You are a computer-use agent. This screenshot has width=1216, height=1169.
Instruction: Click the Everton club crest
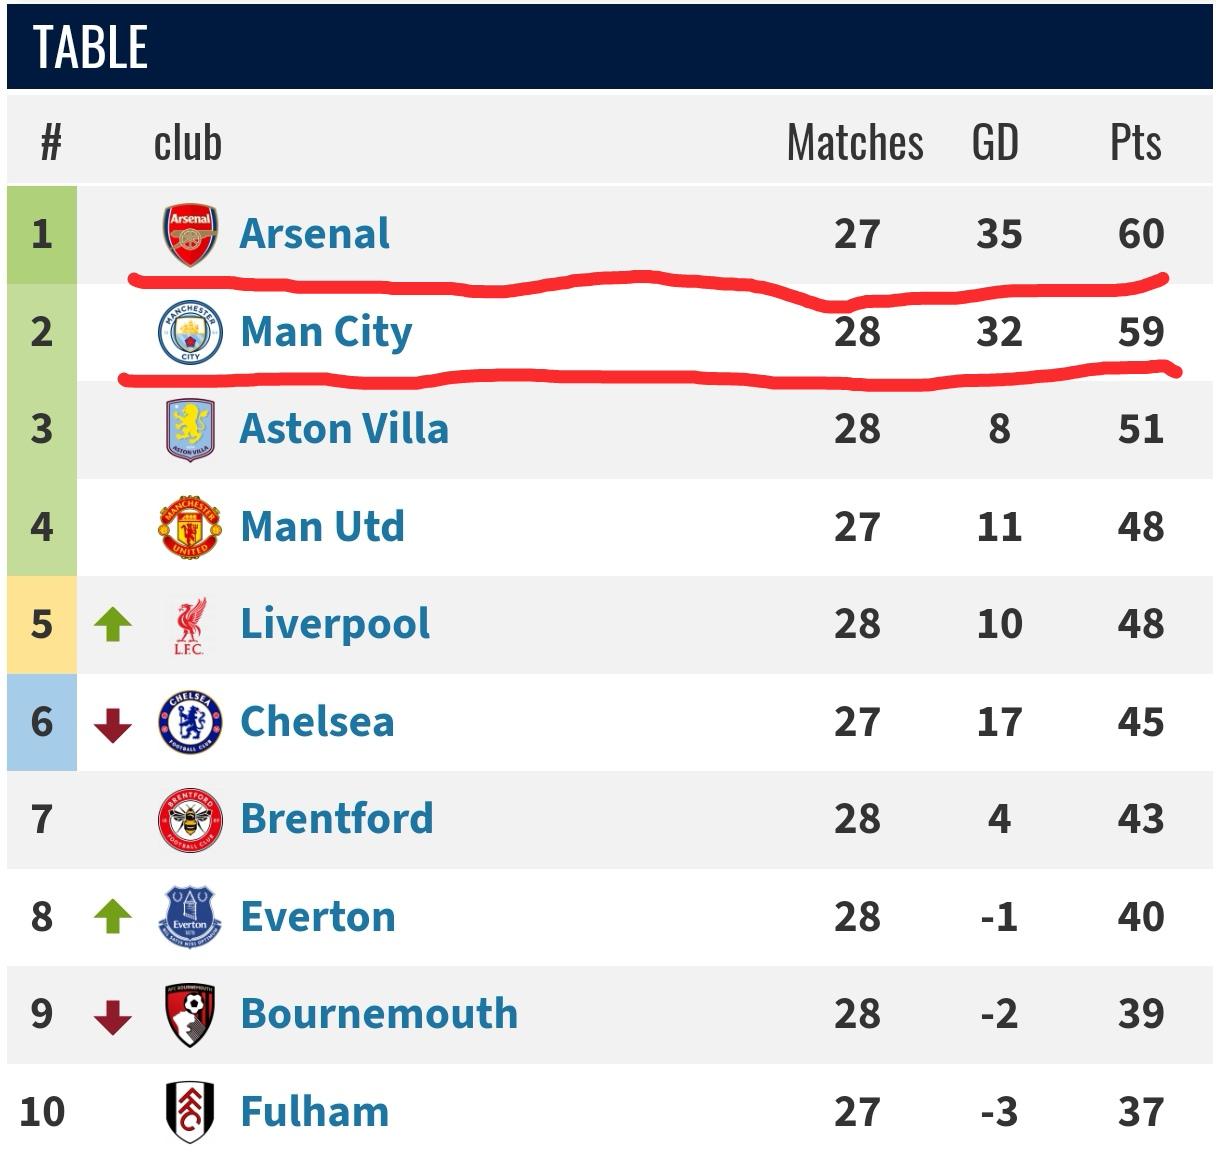pos(190,917)
